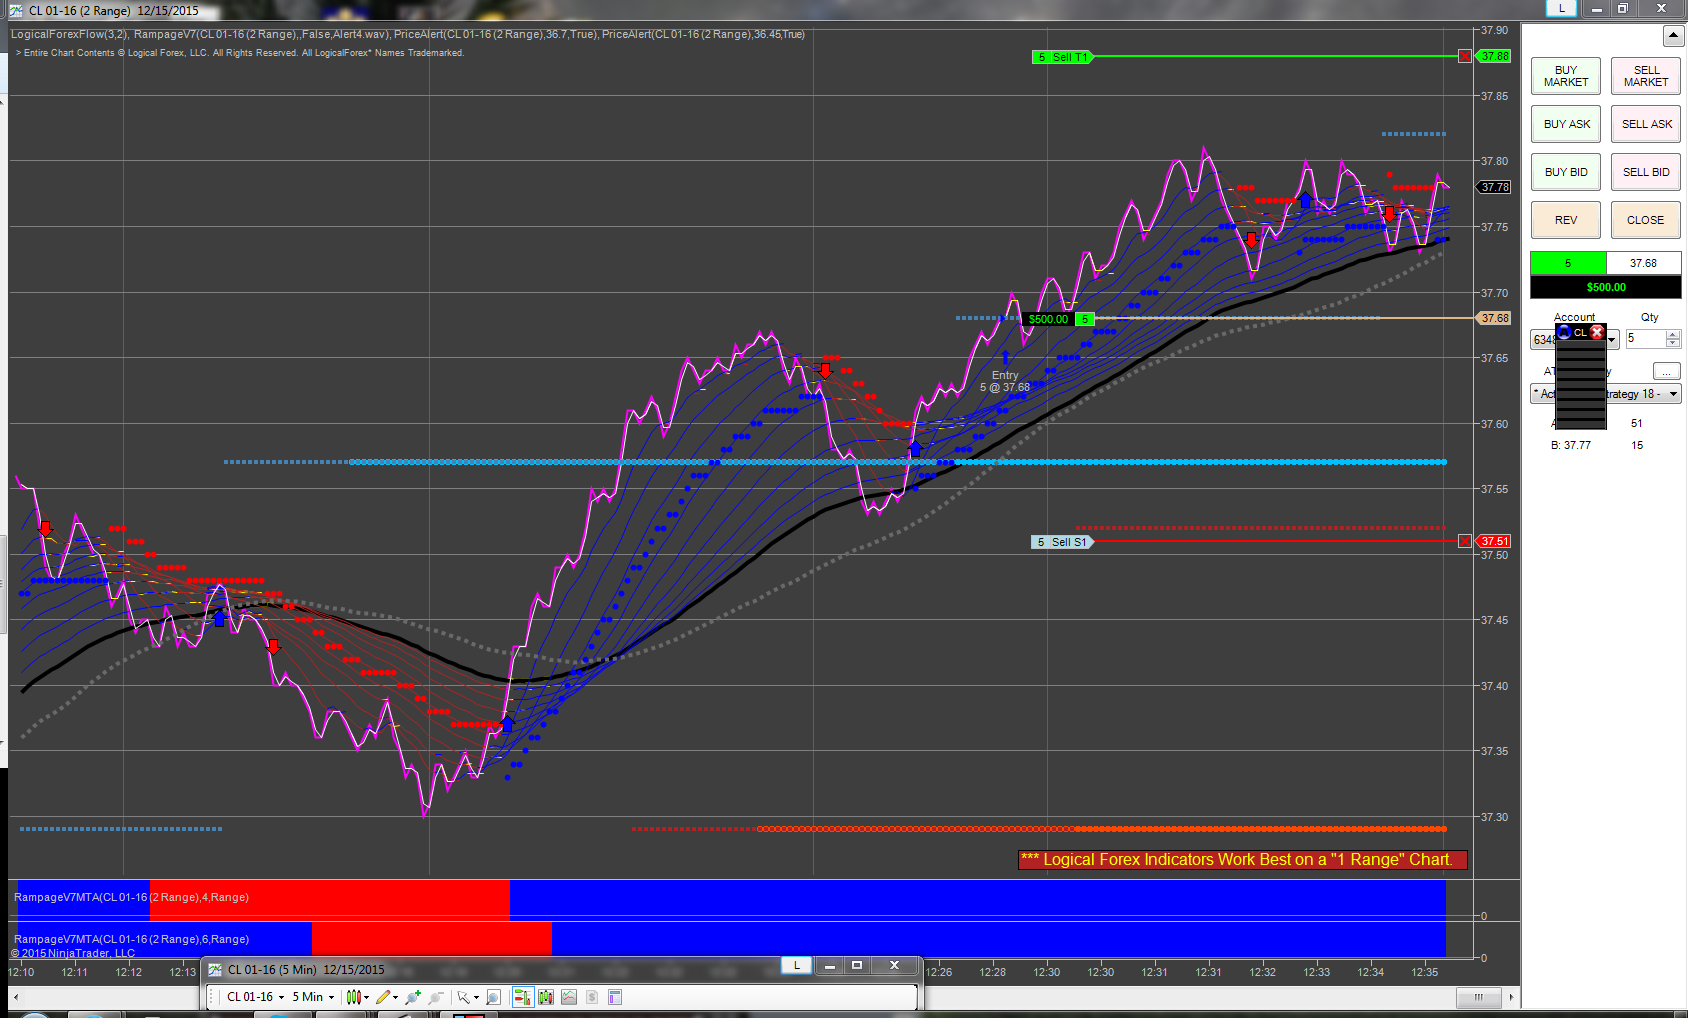1688x1018 pixels.
Task: Click the Entry 5 @ 37.68 label
Action: (1005, 381)
